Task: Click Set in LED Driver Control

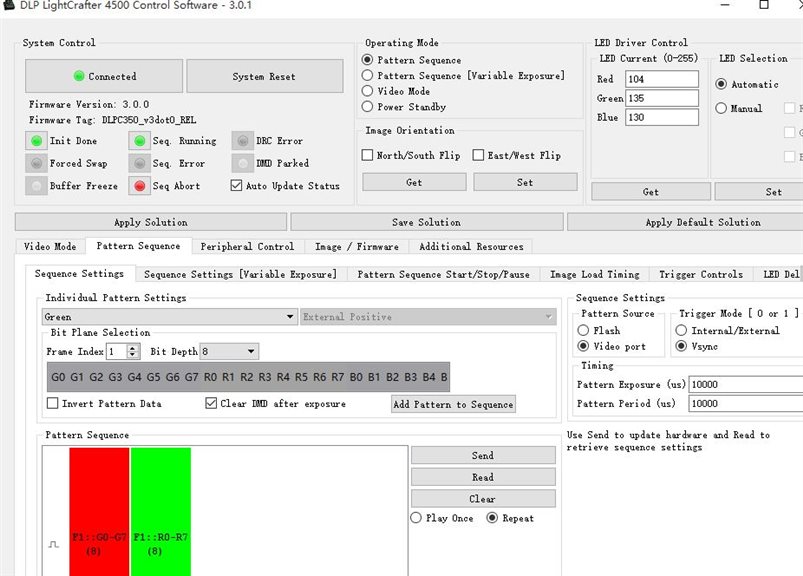Action: pyautogui.click(x=759, y=192)
